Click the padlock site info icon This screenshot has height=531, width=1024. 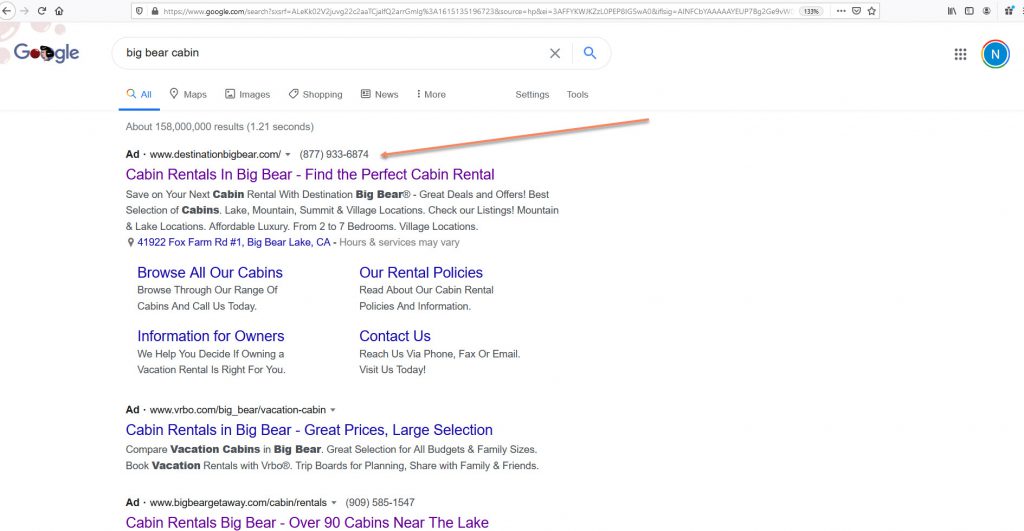[x=155, y=11]
